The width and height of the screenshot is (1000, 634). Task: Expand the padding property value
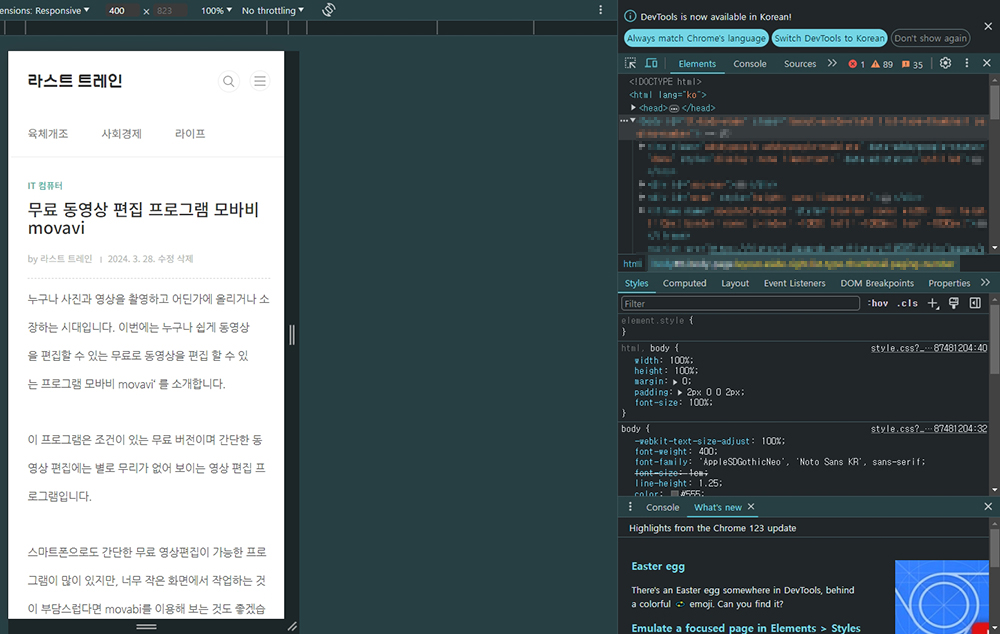pos(680,392)
